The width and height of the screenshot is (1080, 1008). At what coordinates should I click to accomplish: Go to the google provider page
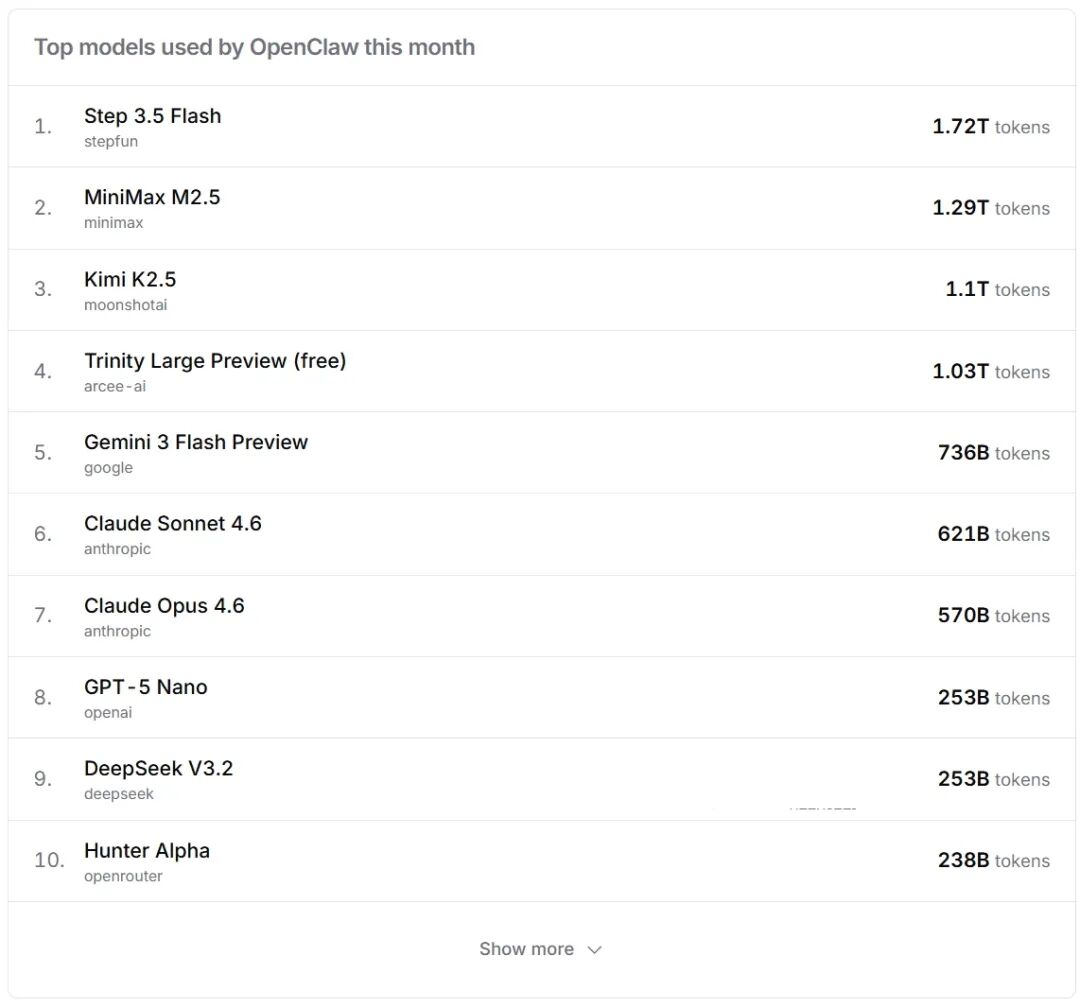(x=108, y=468)
